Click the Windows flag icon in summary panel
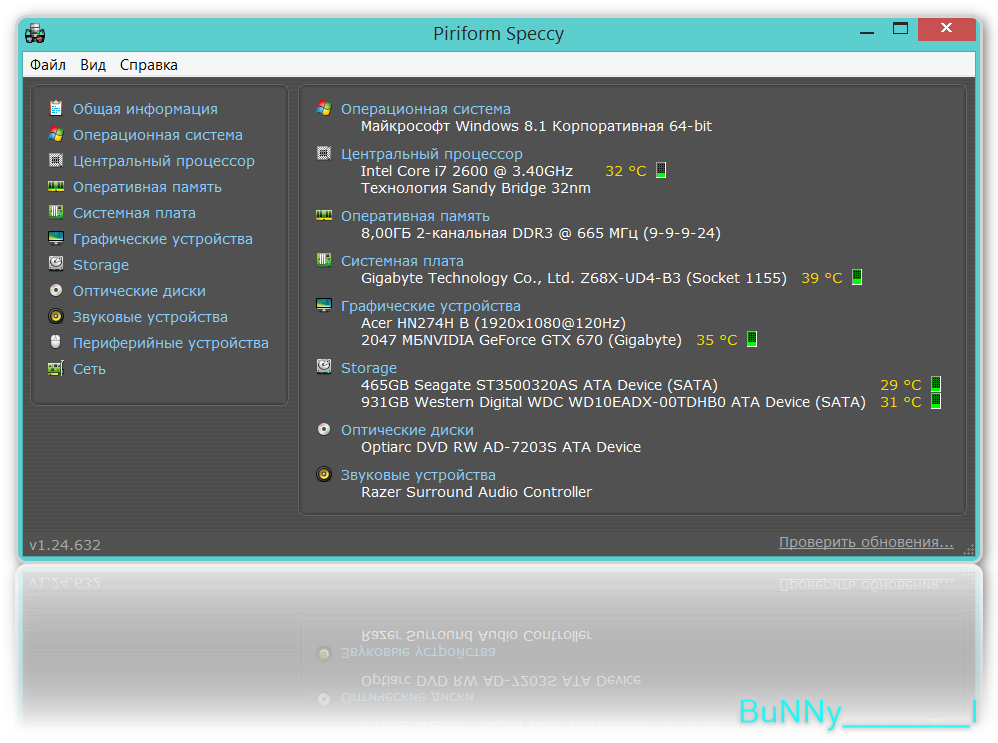 point(324,108)
